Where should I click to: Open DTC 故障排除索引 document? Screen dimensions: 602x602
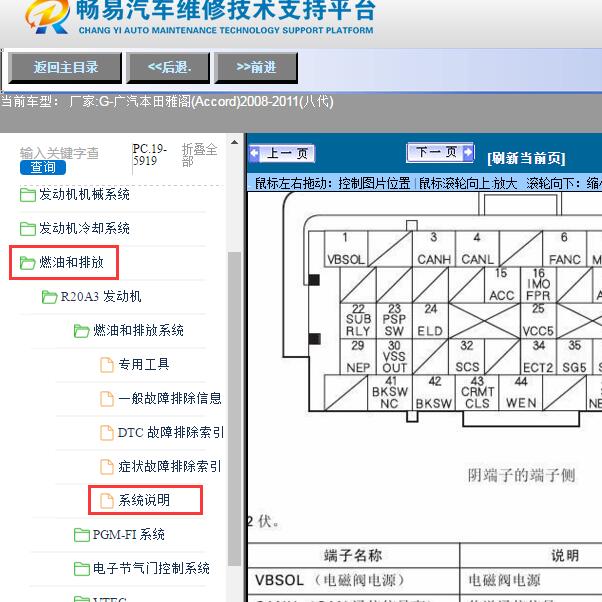170,433
